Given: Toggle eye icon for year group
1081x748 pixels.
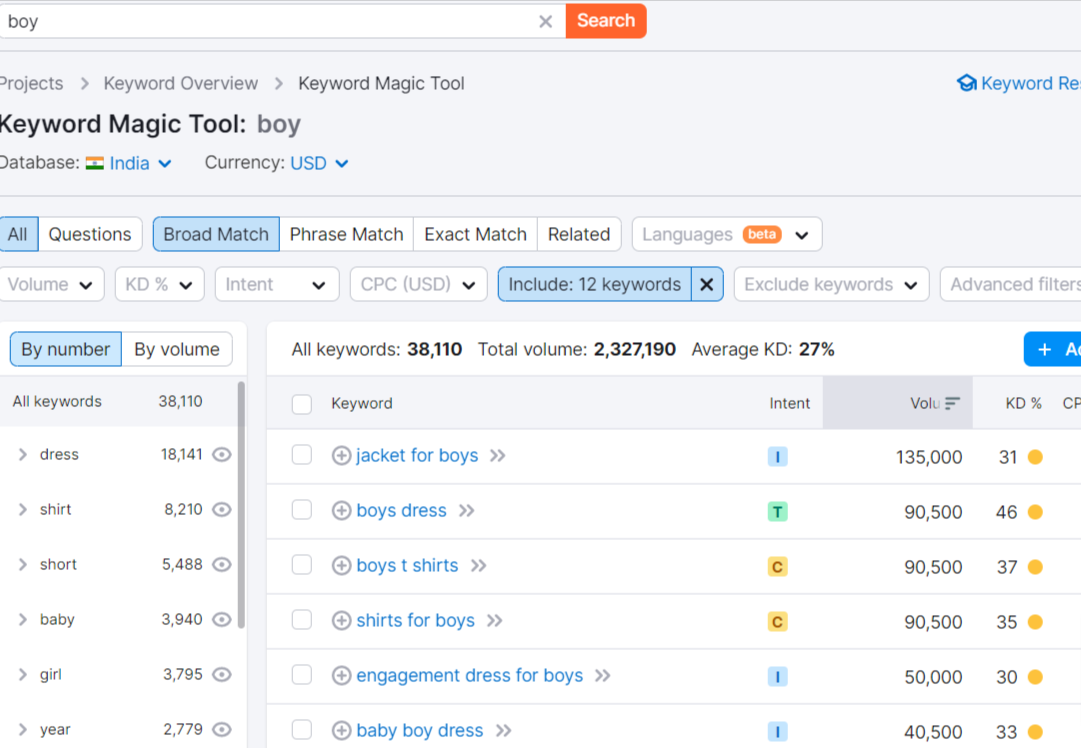Looking at the screenshot, I should pyautogui.click(x=221, y=729).
